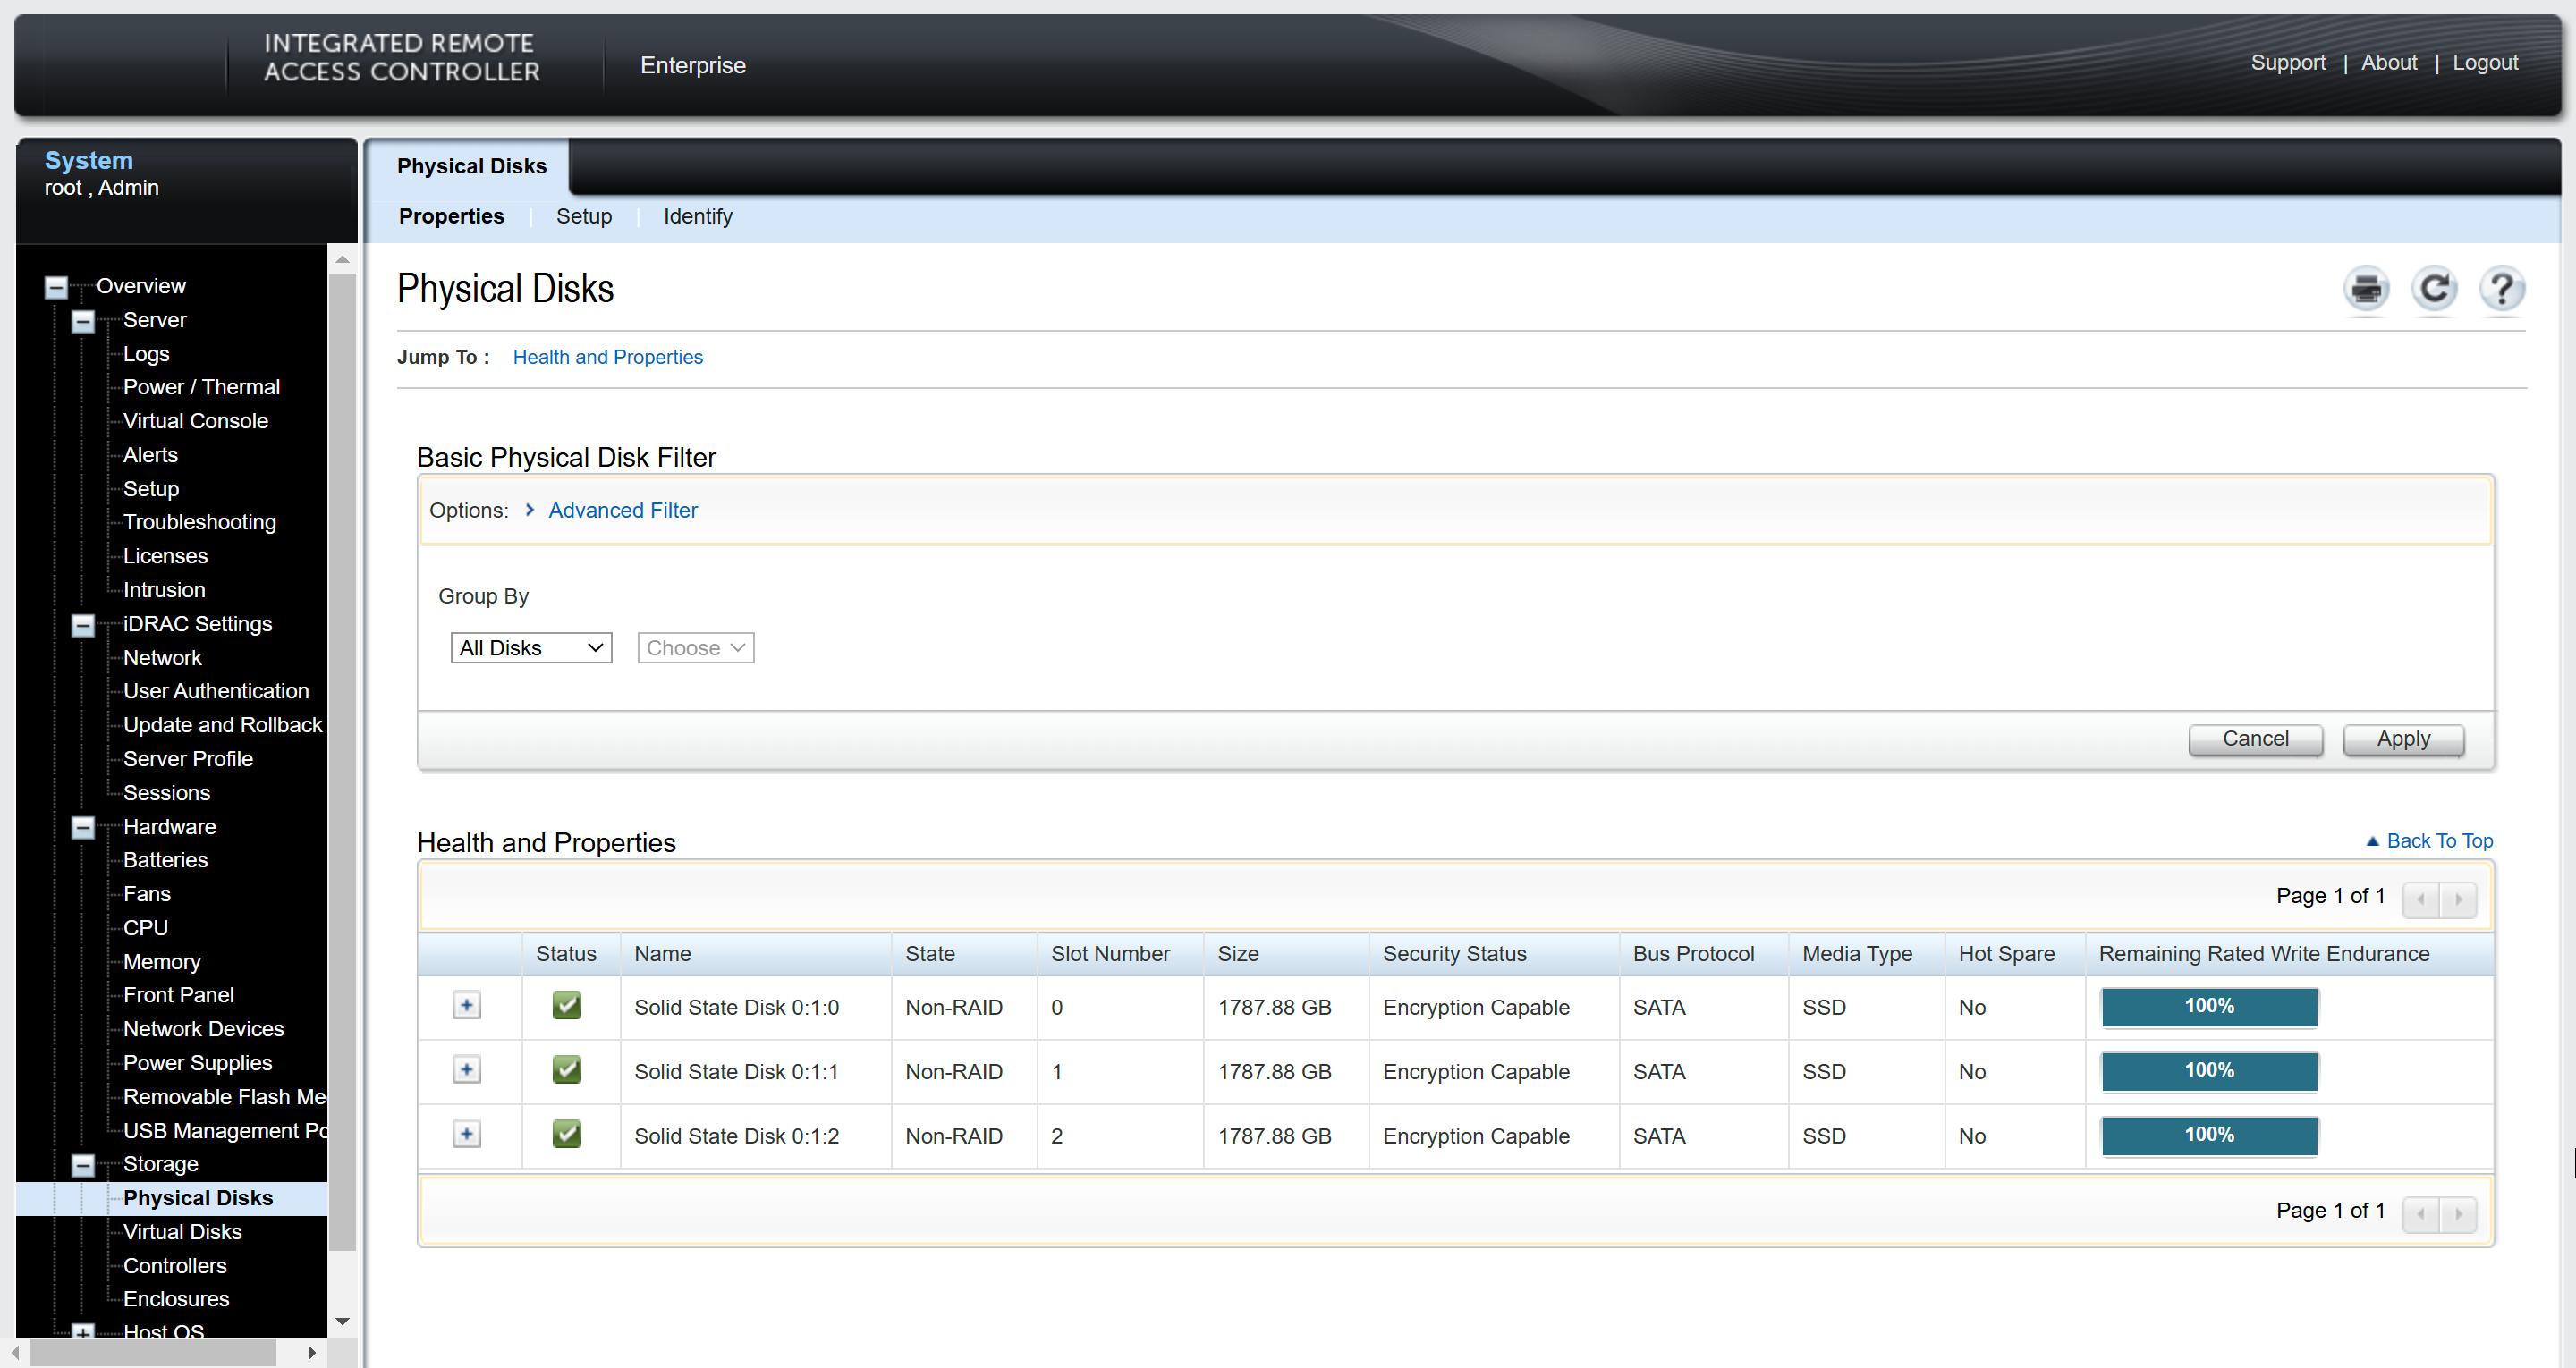Click the Logout link in header
Image resolution: width=2576 pixels, height=1368 pixels.
click(2484, 63)
